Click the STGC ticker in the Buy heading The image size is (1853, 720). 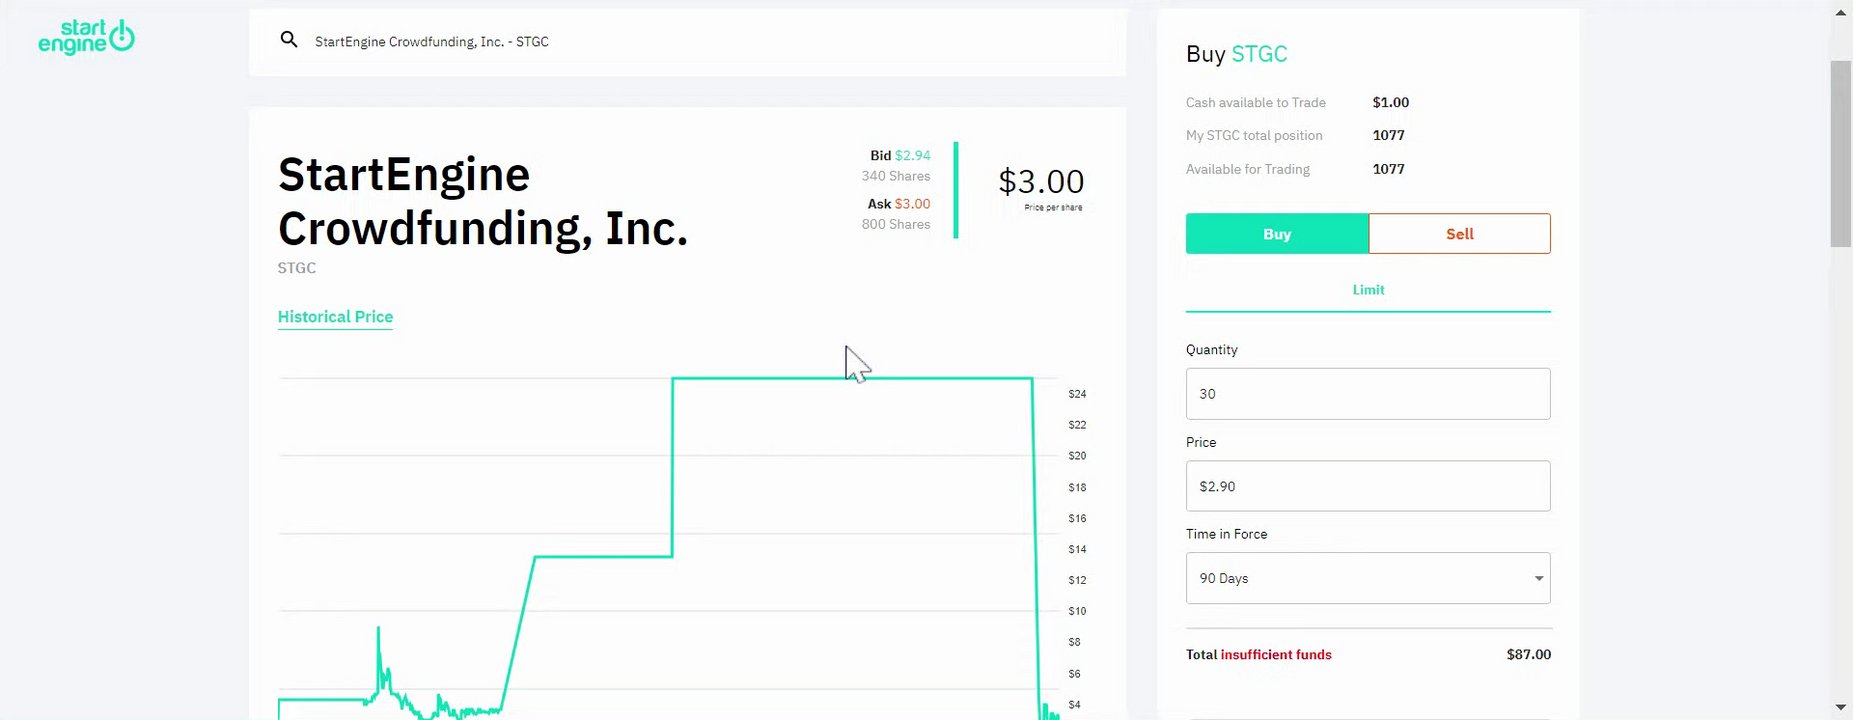pos(1259,54)
